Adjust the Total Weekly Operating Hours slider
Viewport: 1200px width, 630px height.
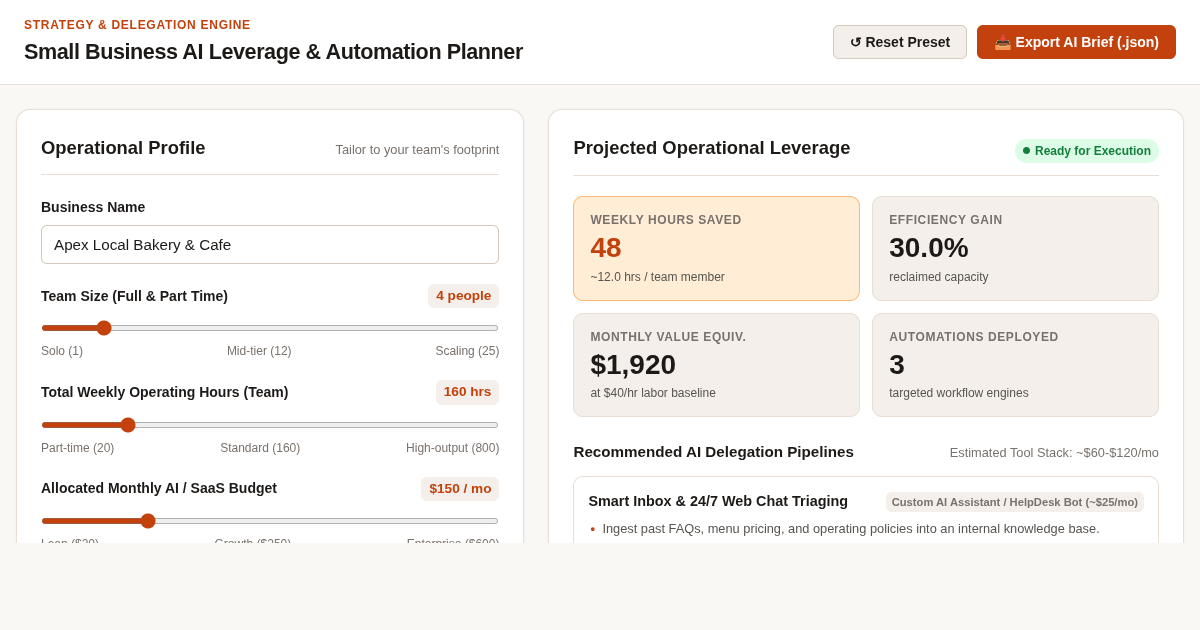point(270,425)
